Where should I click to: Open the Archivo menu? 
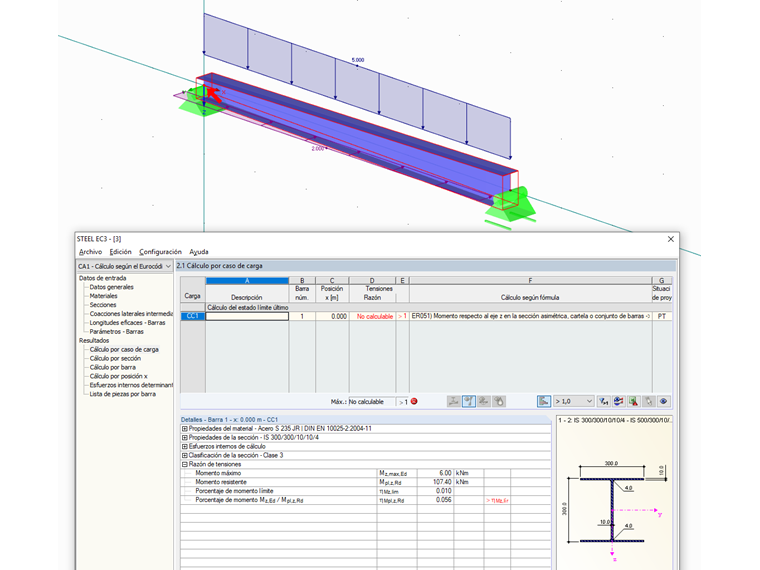click(91, 252)
